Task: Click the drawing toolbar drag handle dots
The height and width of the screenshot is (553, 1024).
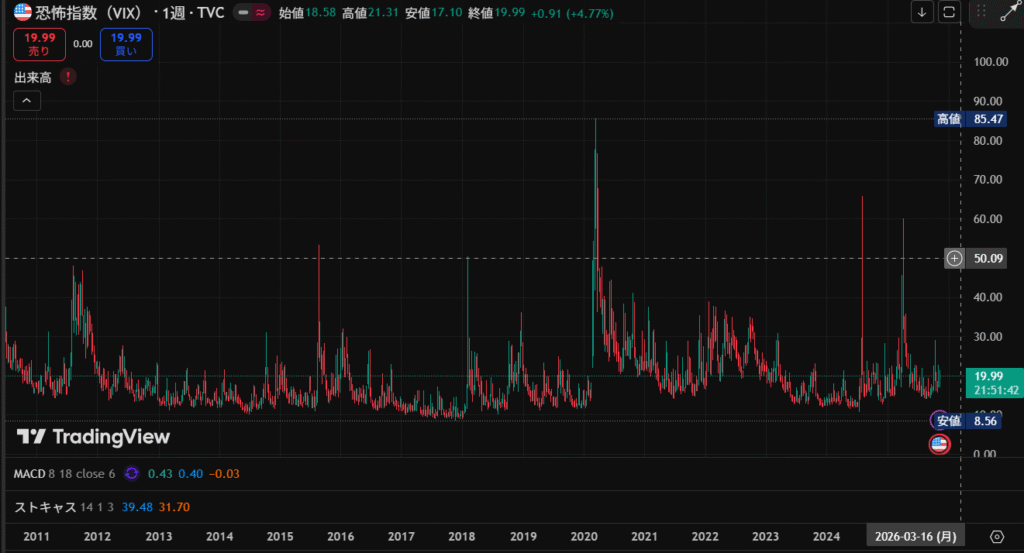Action: coord(982,12)
